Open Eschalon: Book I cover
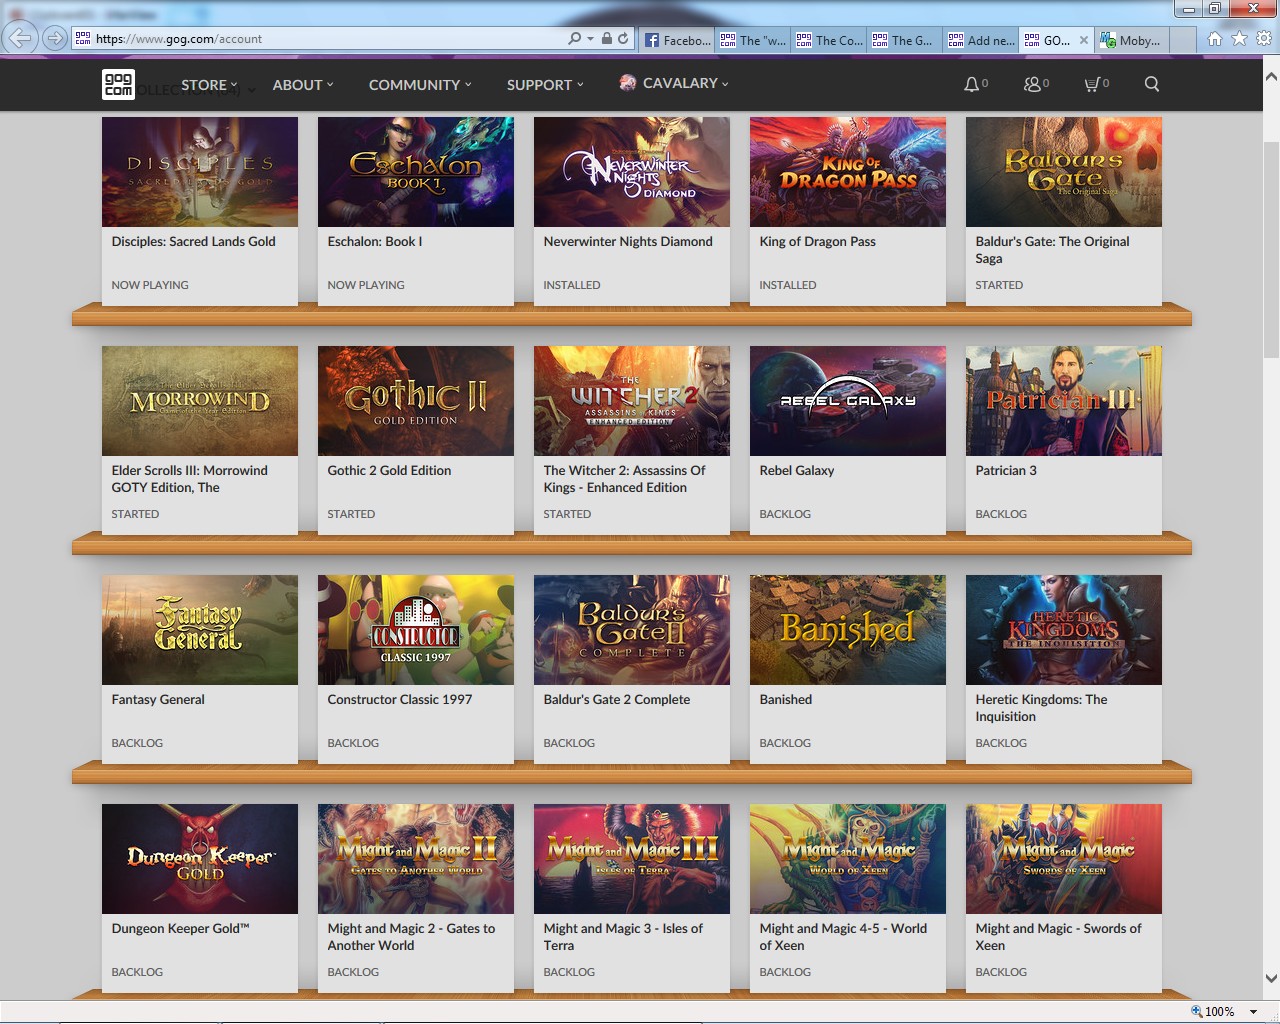 coord(416,172)
